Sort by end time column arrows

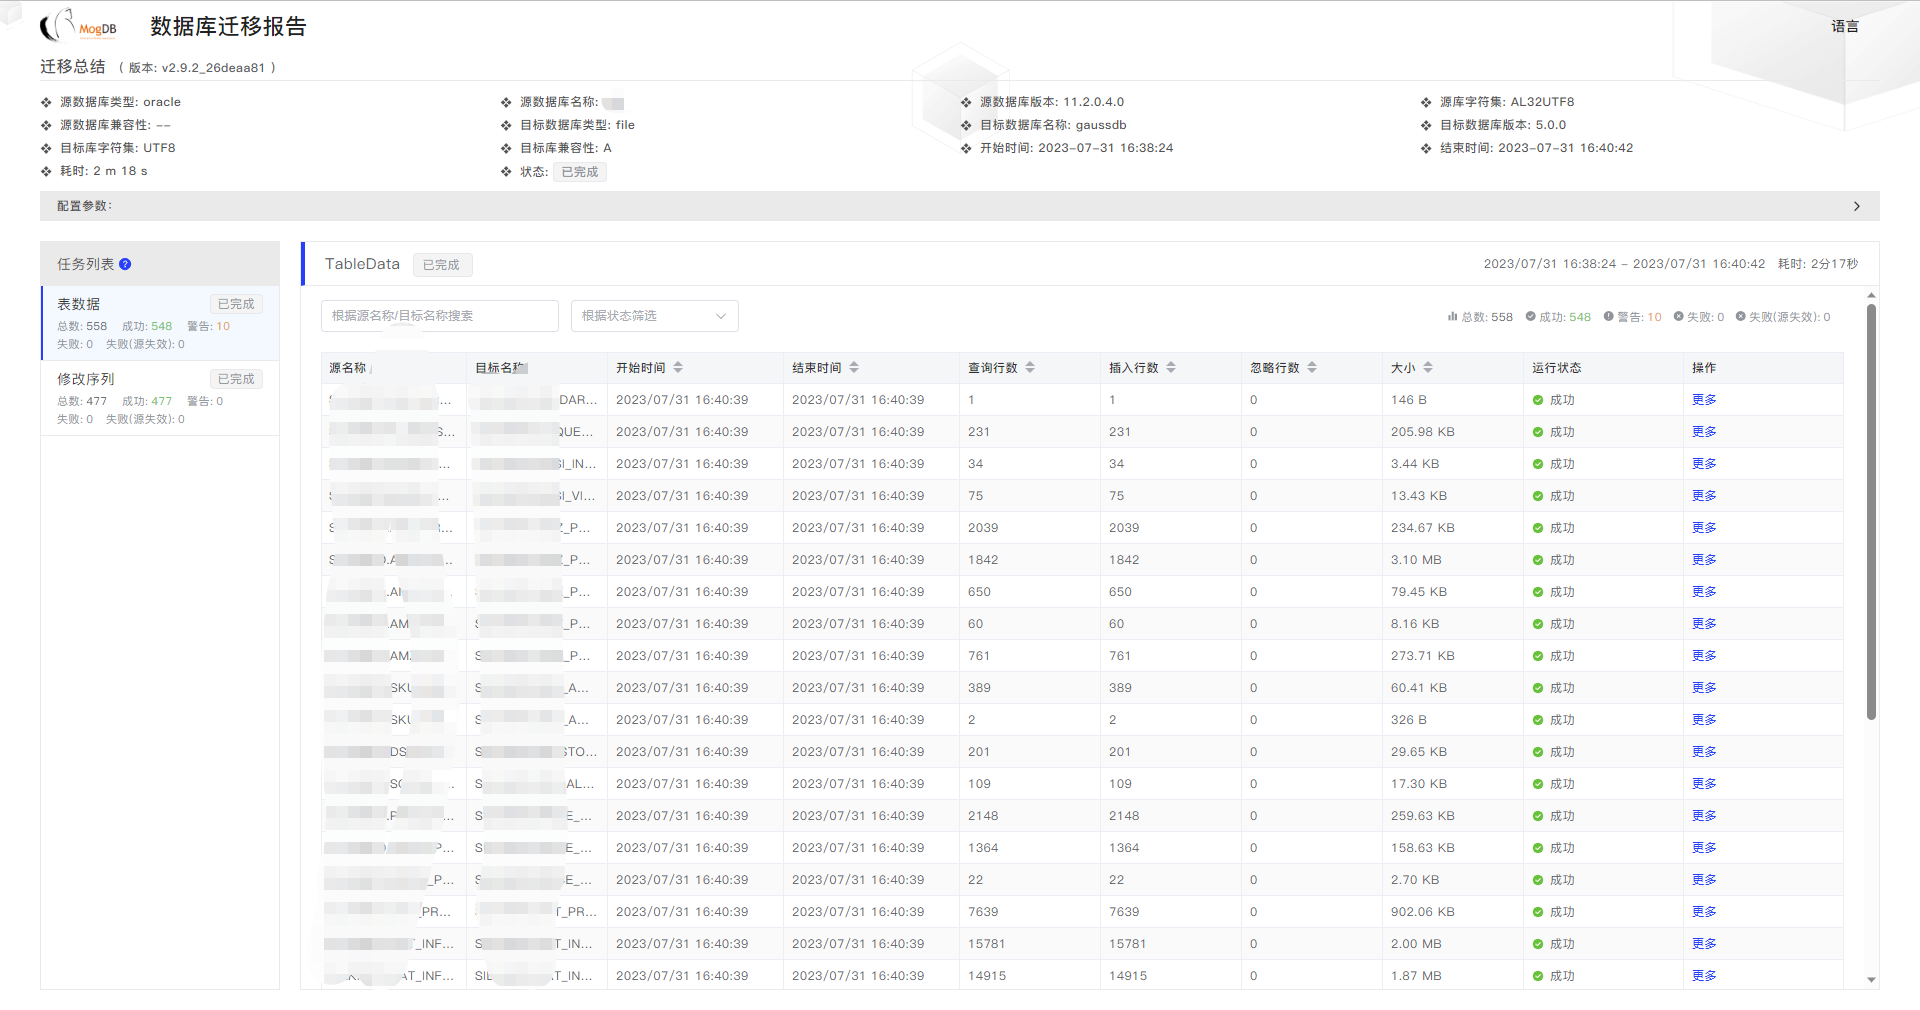854,368
